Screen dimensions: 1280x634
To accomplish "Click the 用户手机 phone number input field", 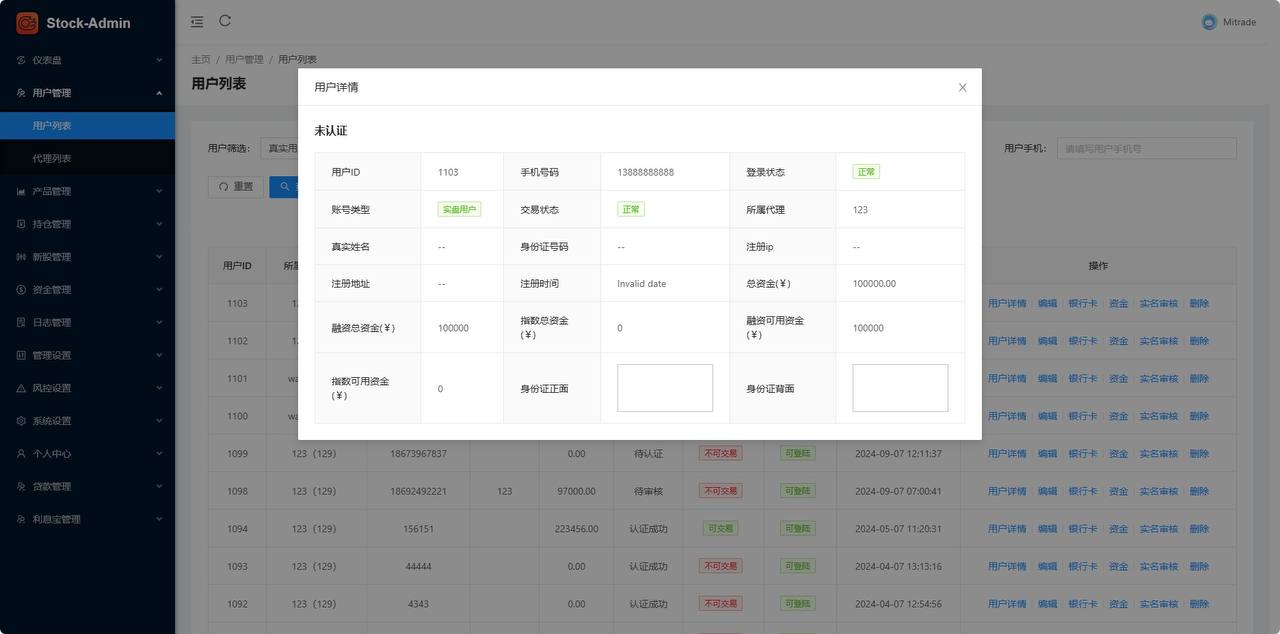I will click(x=1145, y=146).
